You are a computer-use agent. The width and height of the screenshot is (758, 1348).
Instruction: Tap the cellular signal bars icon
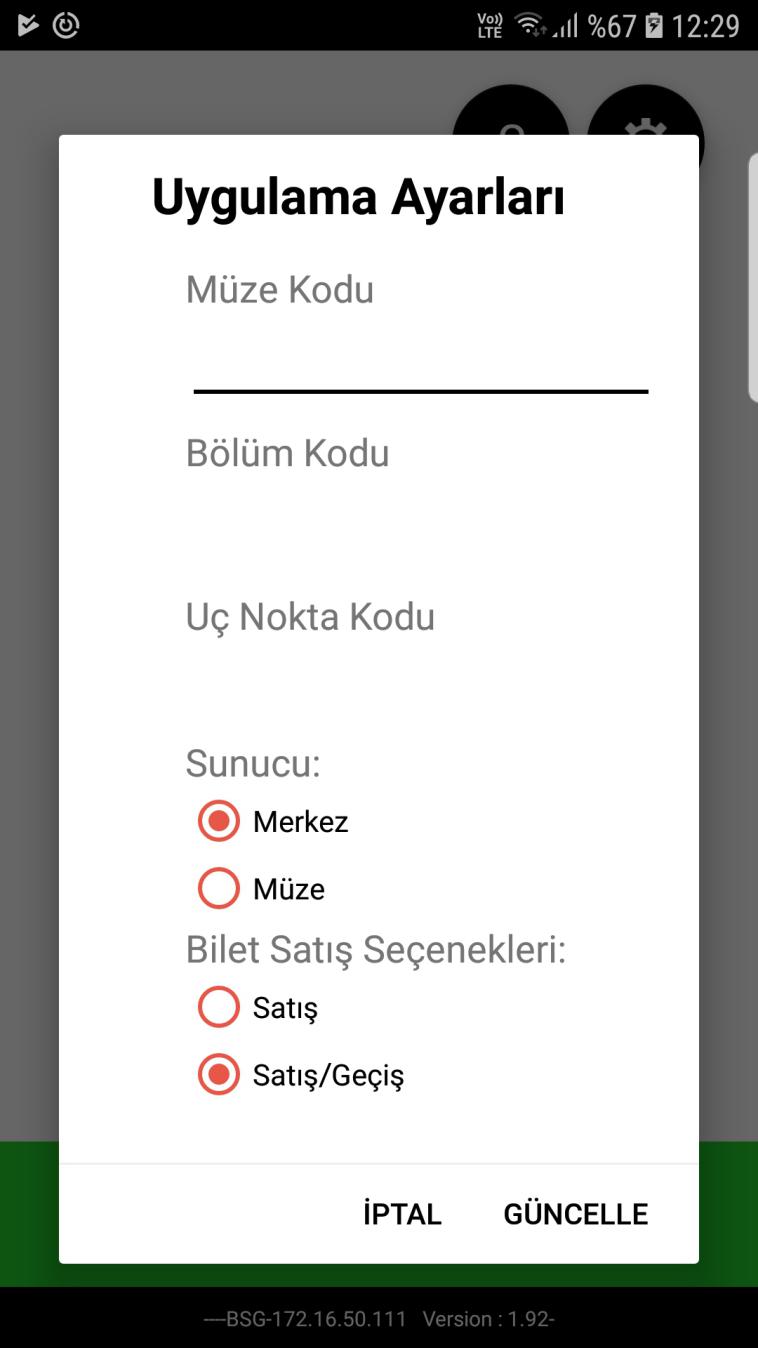pos(566,25)
